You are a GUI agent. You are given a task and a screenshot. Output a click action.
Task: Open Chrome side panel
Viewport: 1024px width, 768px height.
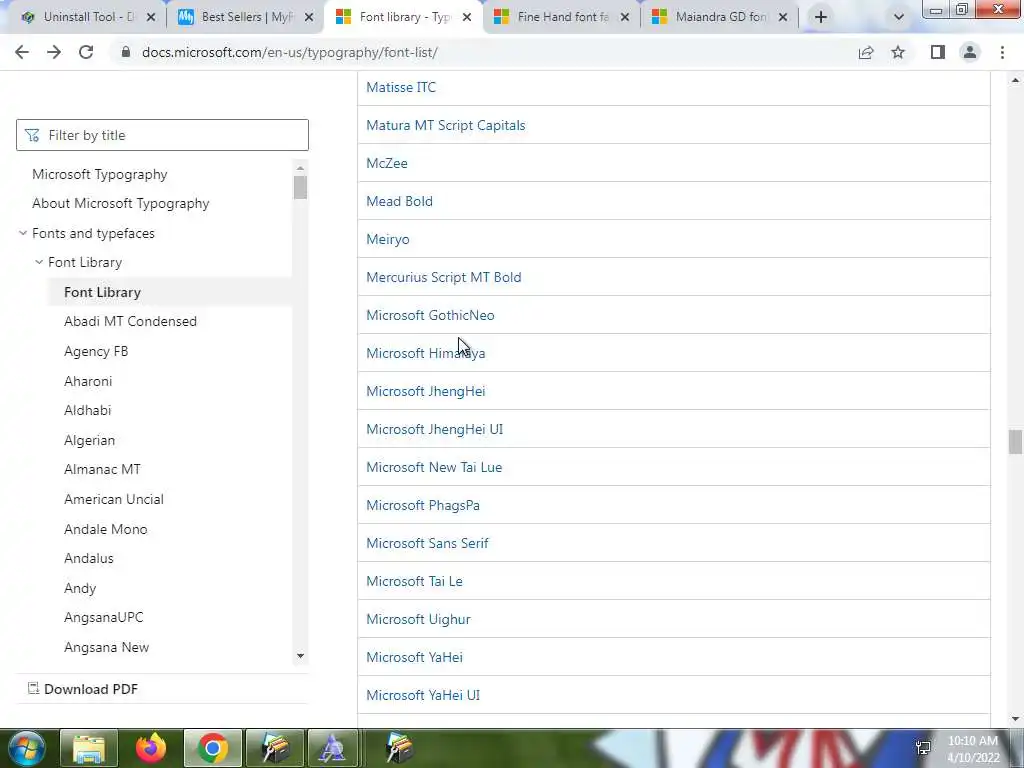click(x=938, y=52)
